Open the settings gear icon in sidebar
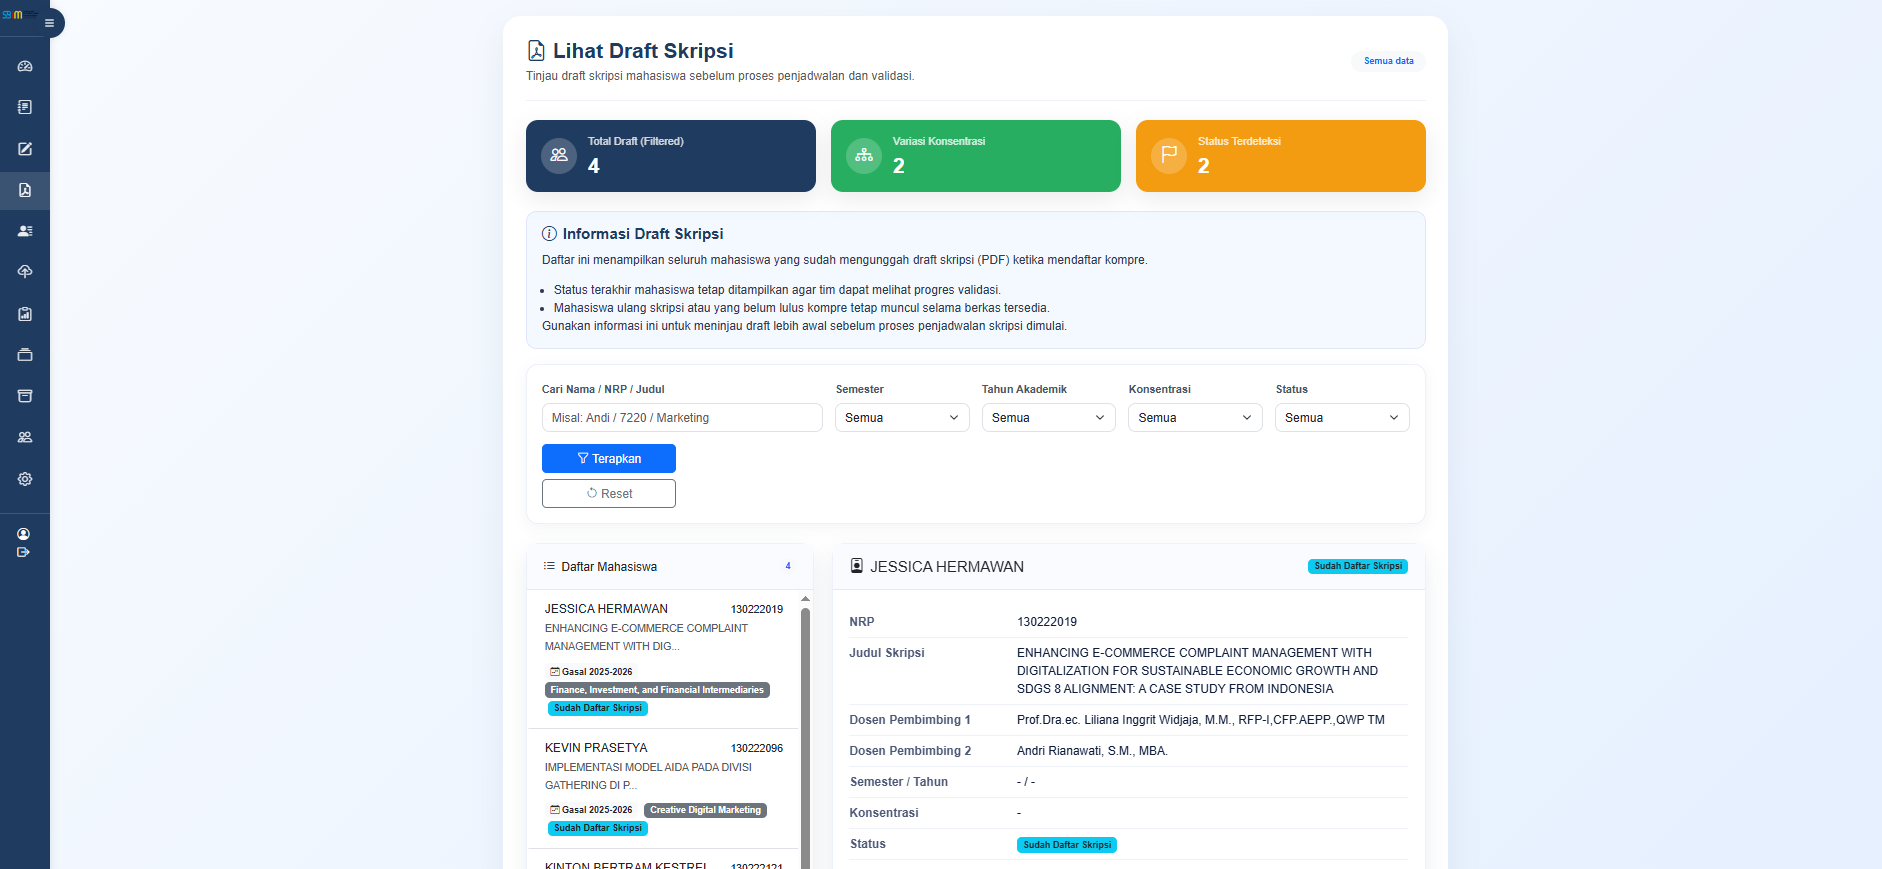Viewport: 1882px width, 869px height. pos(25,479)
